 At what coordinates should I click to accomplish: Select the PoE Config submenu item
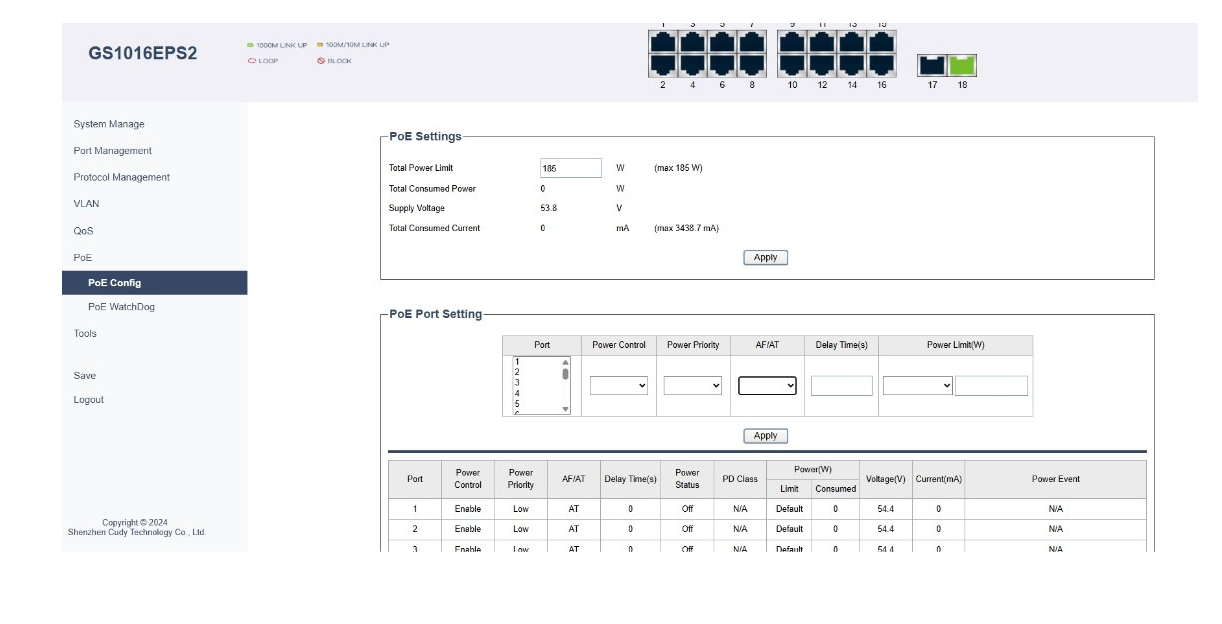154,283
